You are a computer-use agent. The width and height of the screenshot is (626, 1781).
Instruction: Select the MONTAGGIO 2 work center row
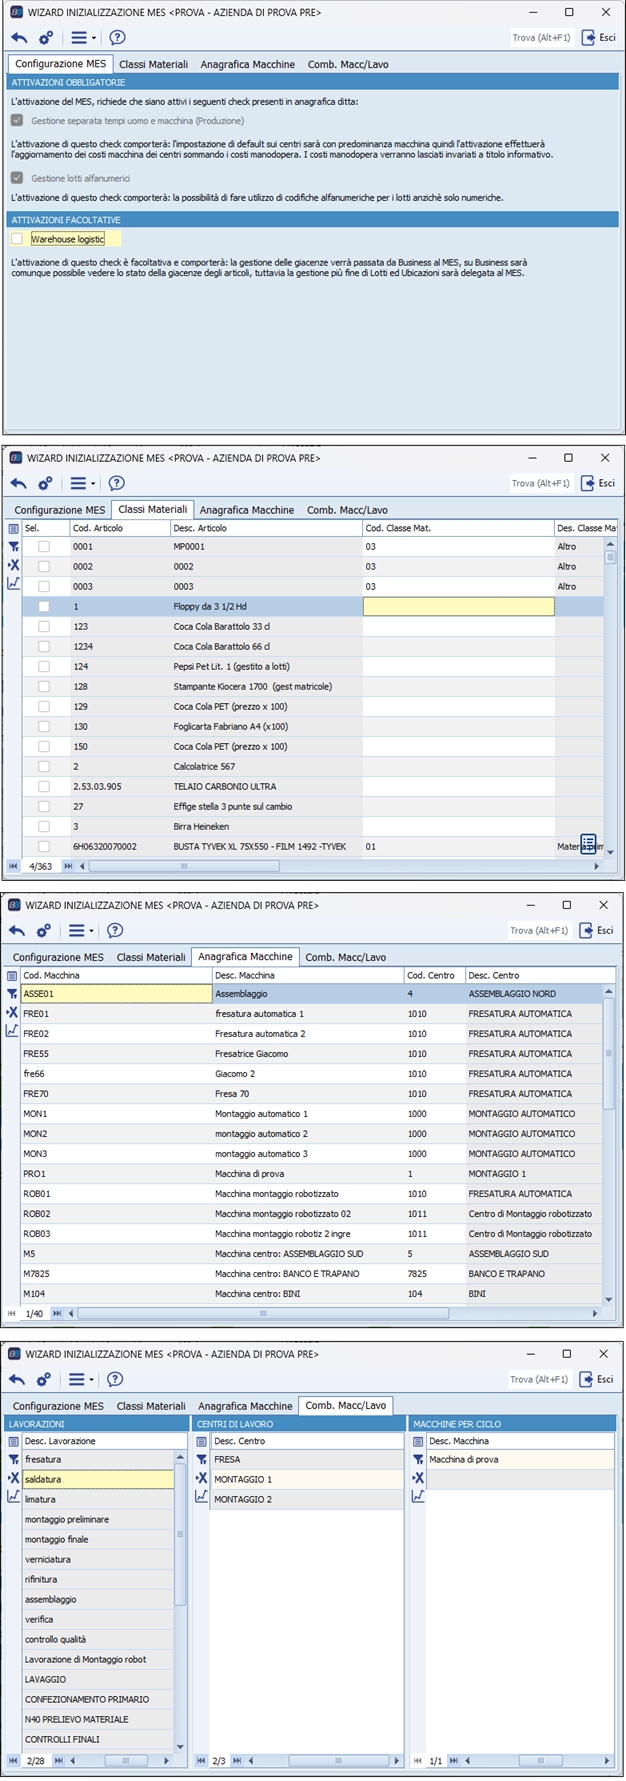242,1499
